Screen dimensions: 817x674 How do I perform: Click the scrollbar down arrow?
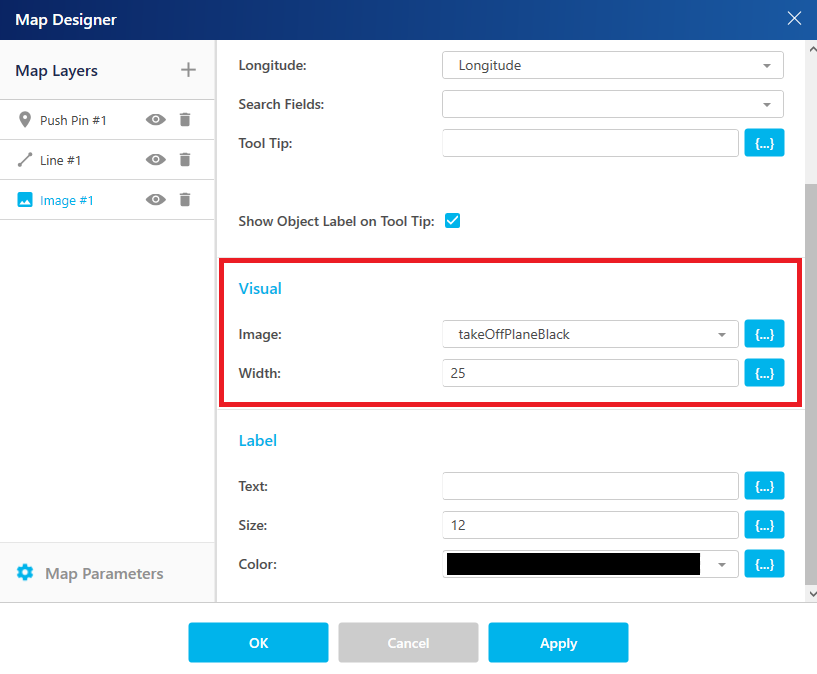812,594
